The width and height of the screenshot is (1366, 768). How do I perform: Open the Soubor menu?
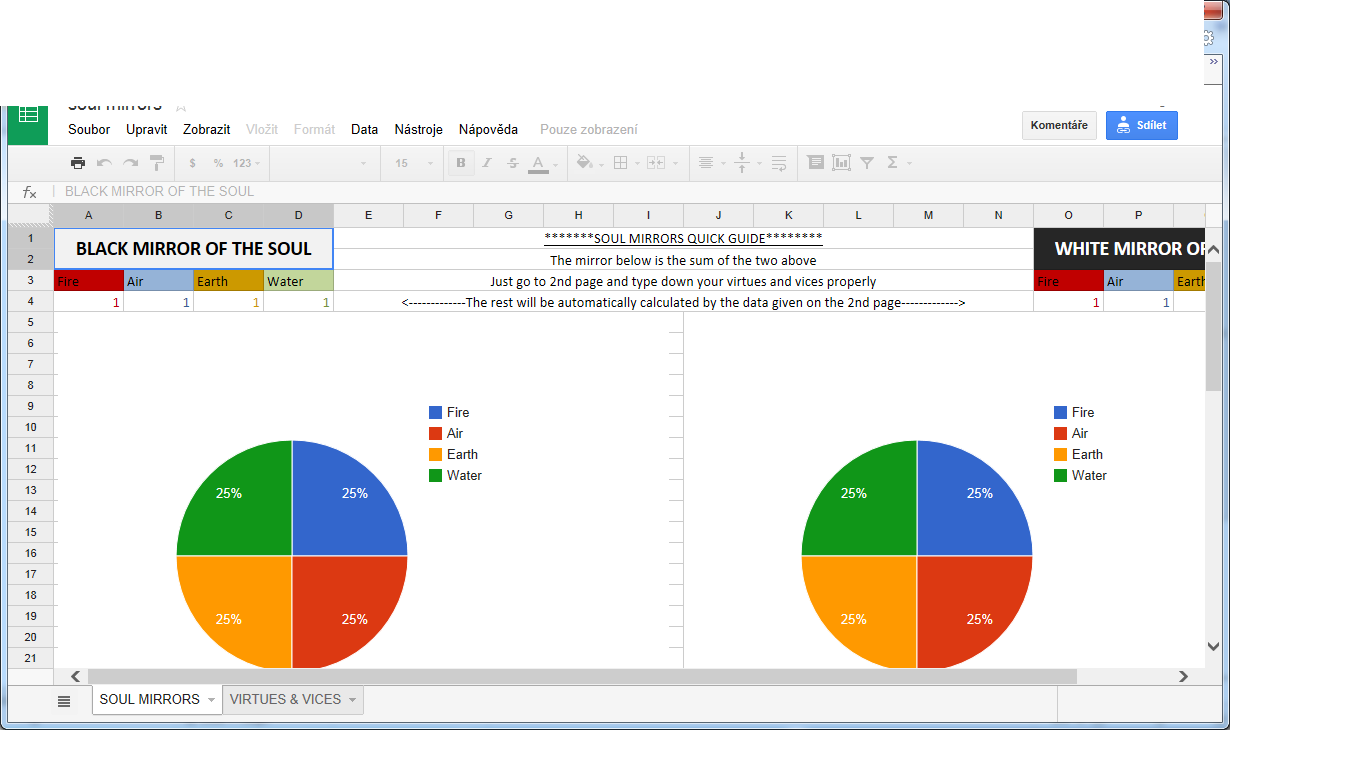(89, 129)
